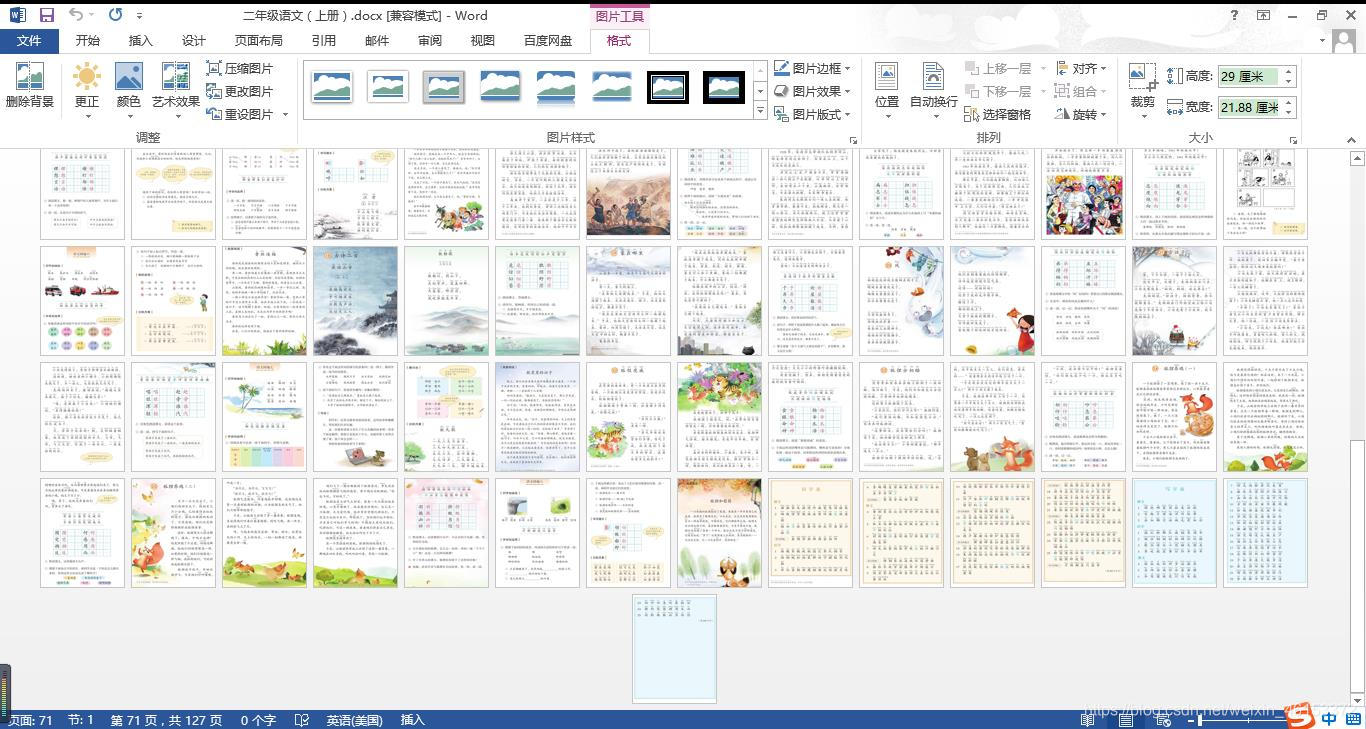Screen dimensions: 1366x729
Task: Click '节: 1' section indicator
Action: [x=80, y=720]
